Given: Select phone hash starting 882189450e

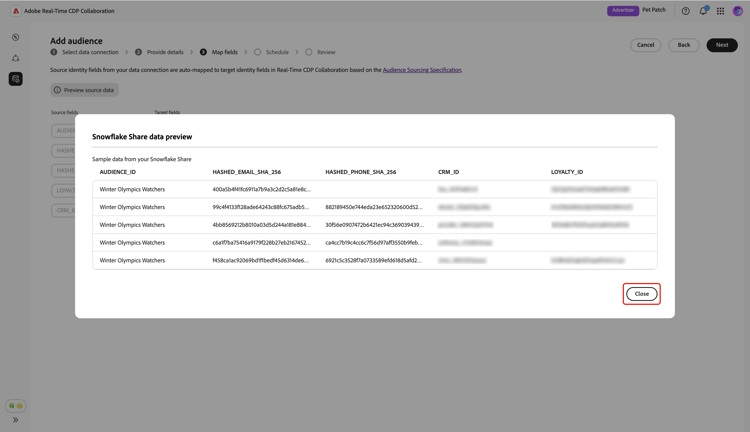Looking at the screenshot, I should (374, 207).
